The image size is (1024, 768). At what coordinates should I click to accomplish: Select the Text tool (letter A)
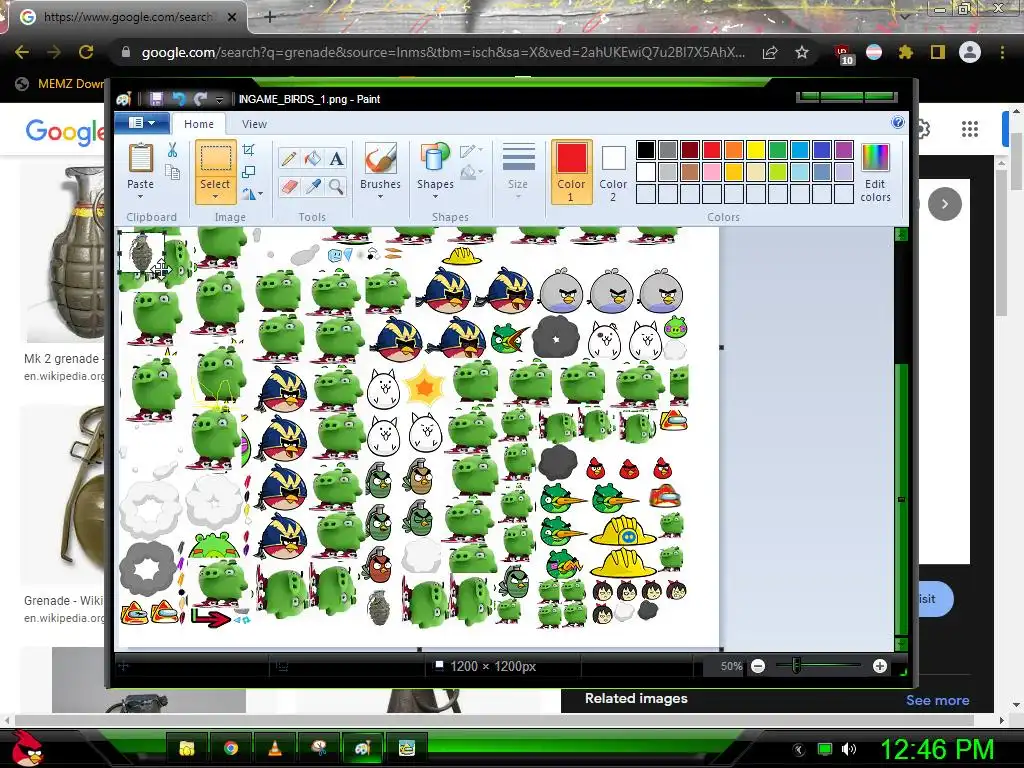[336, 158]
